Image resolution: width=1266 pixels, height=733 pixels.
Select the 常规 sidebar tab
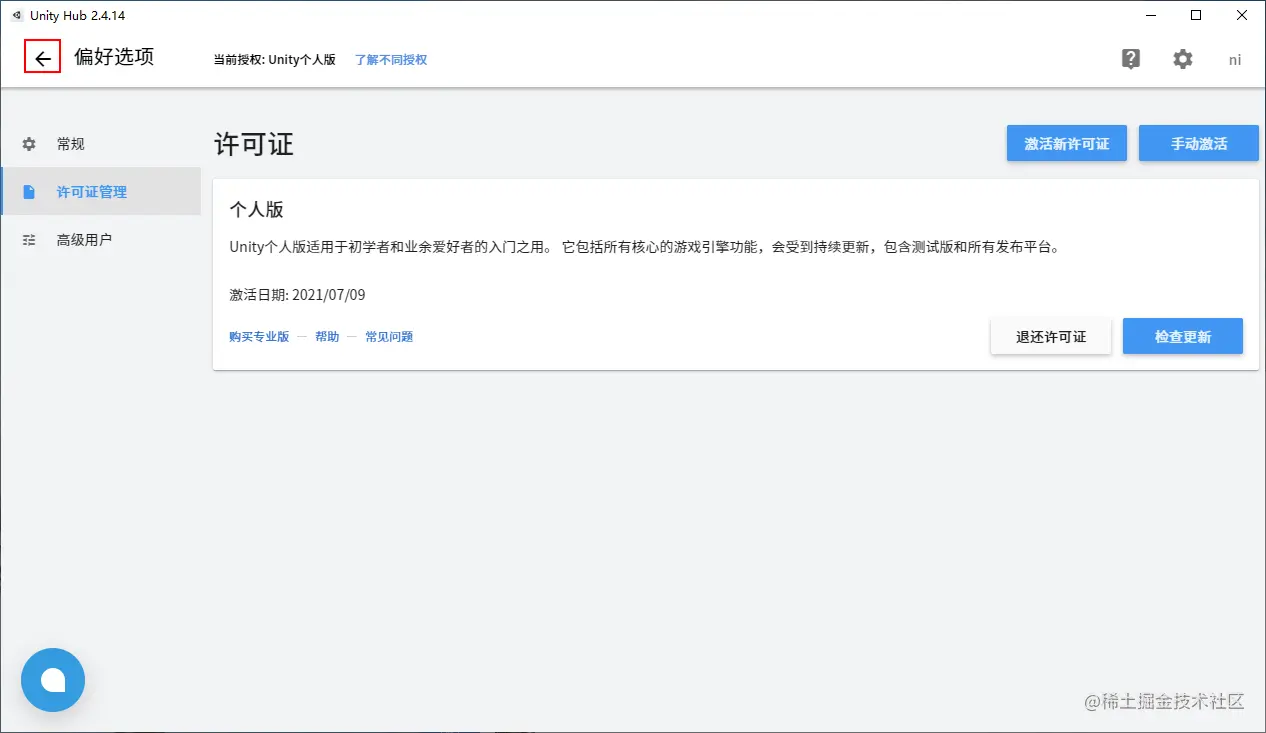(x=100, y=144)
